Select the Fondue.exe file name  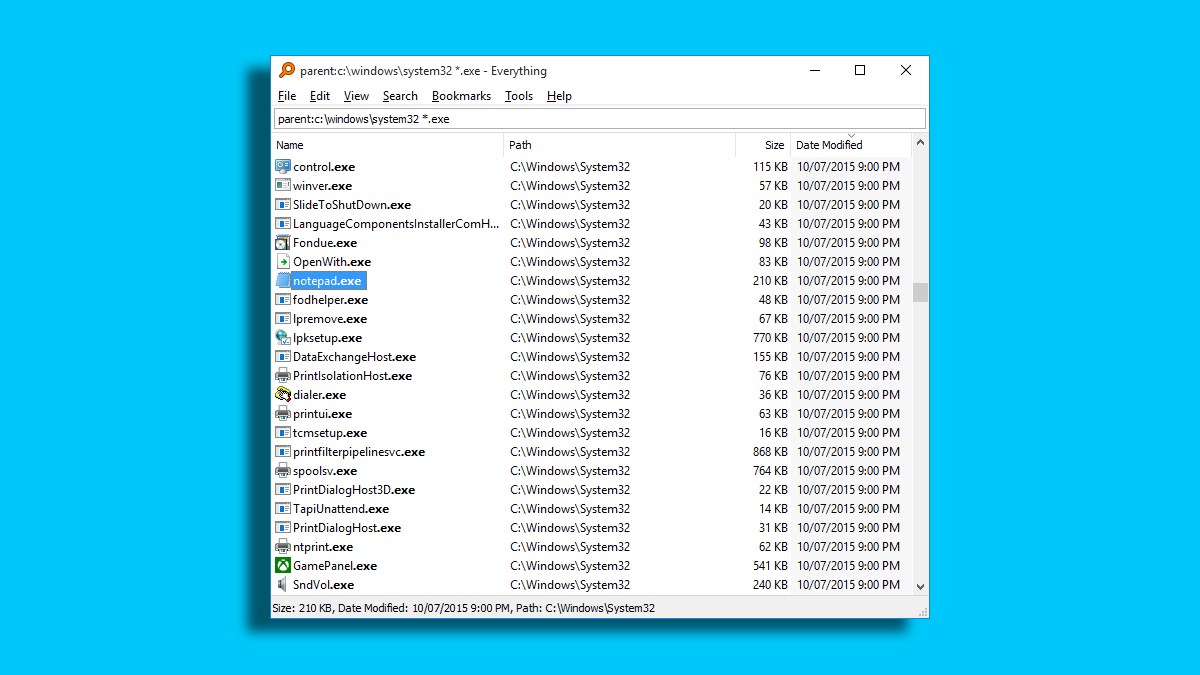(x=325, y=243)
